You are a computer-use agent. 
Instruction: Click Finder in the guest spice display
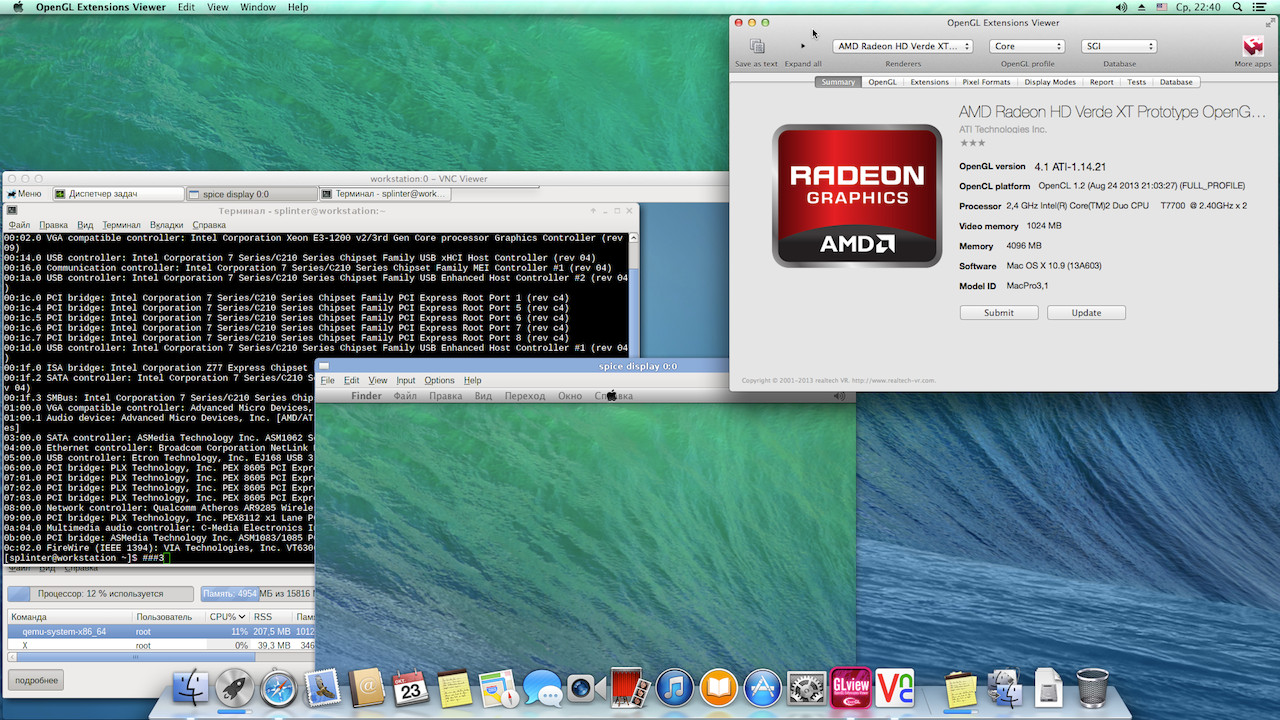[366, 396]
